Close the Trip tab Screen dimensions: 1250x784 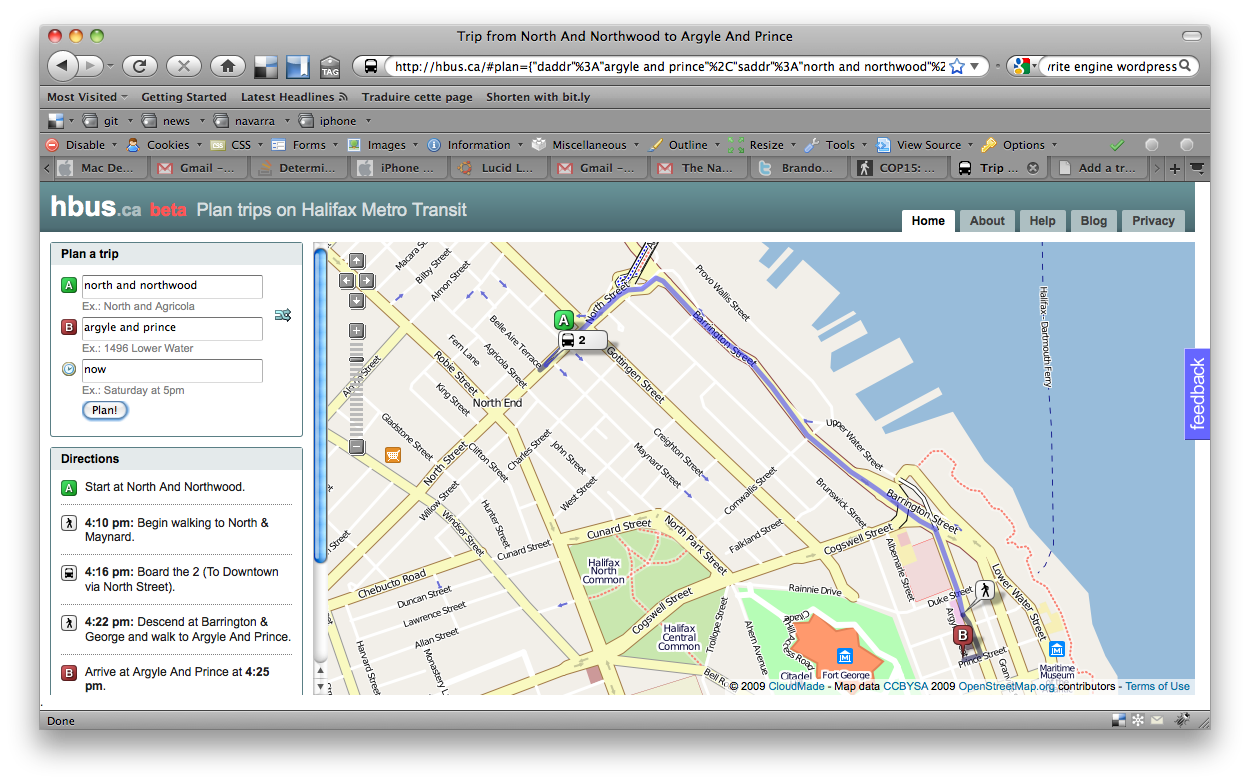point(1033,168)
